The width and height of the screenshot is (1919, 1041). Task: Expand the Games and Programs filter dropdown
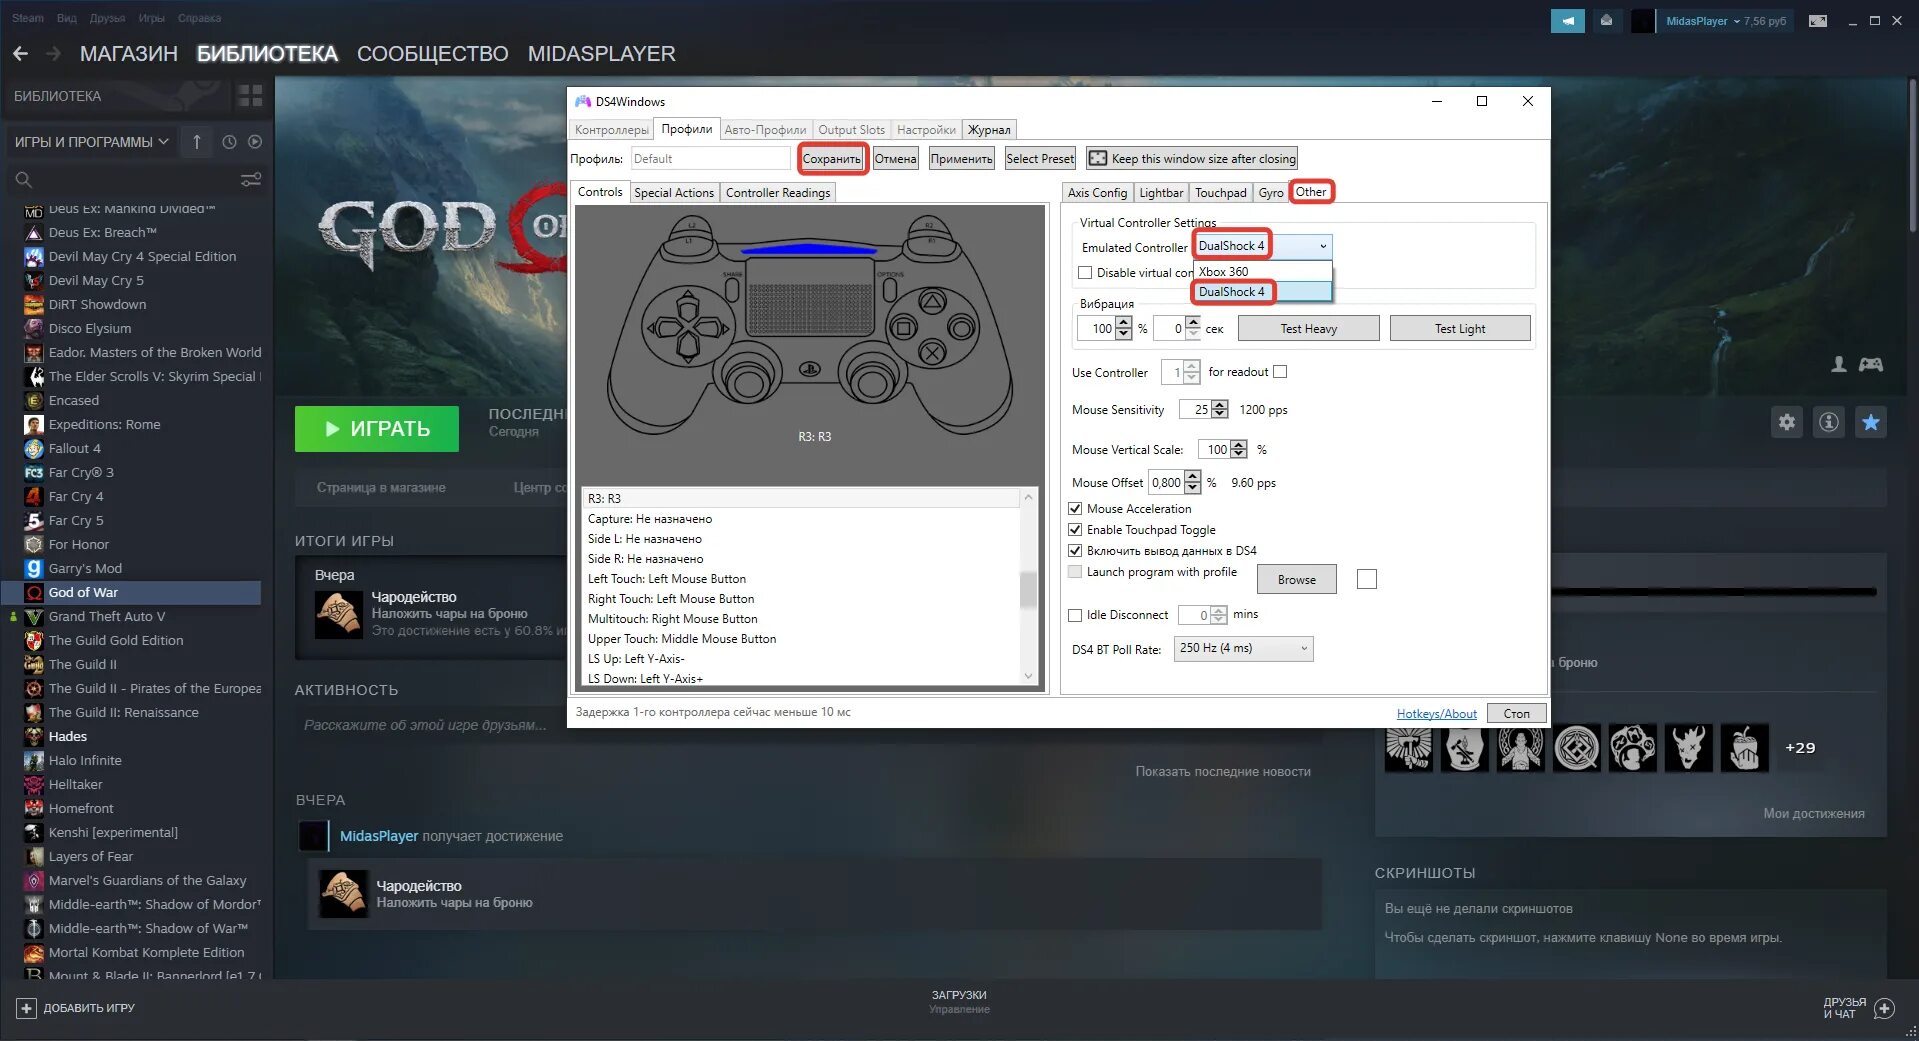click(x=91, y=142)
